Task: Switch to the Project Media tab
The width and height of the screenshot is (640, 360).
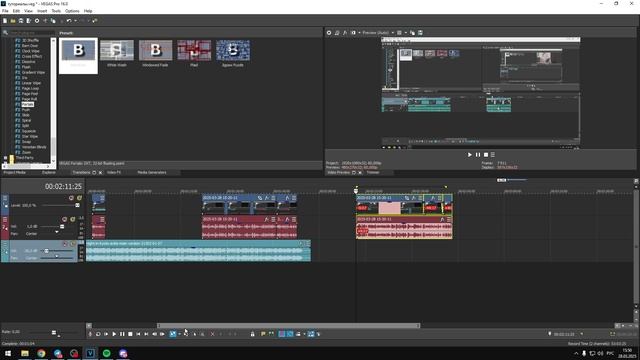Action: 15,173
